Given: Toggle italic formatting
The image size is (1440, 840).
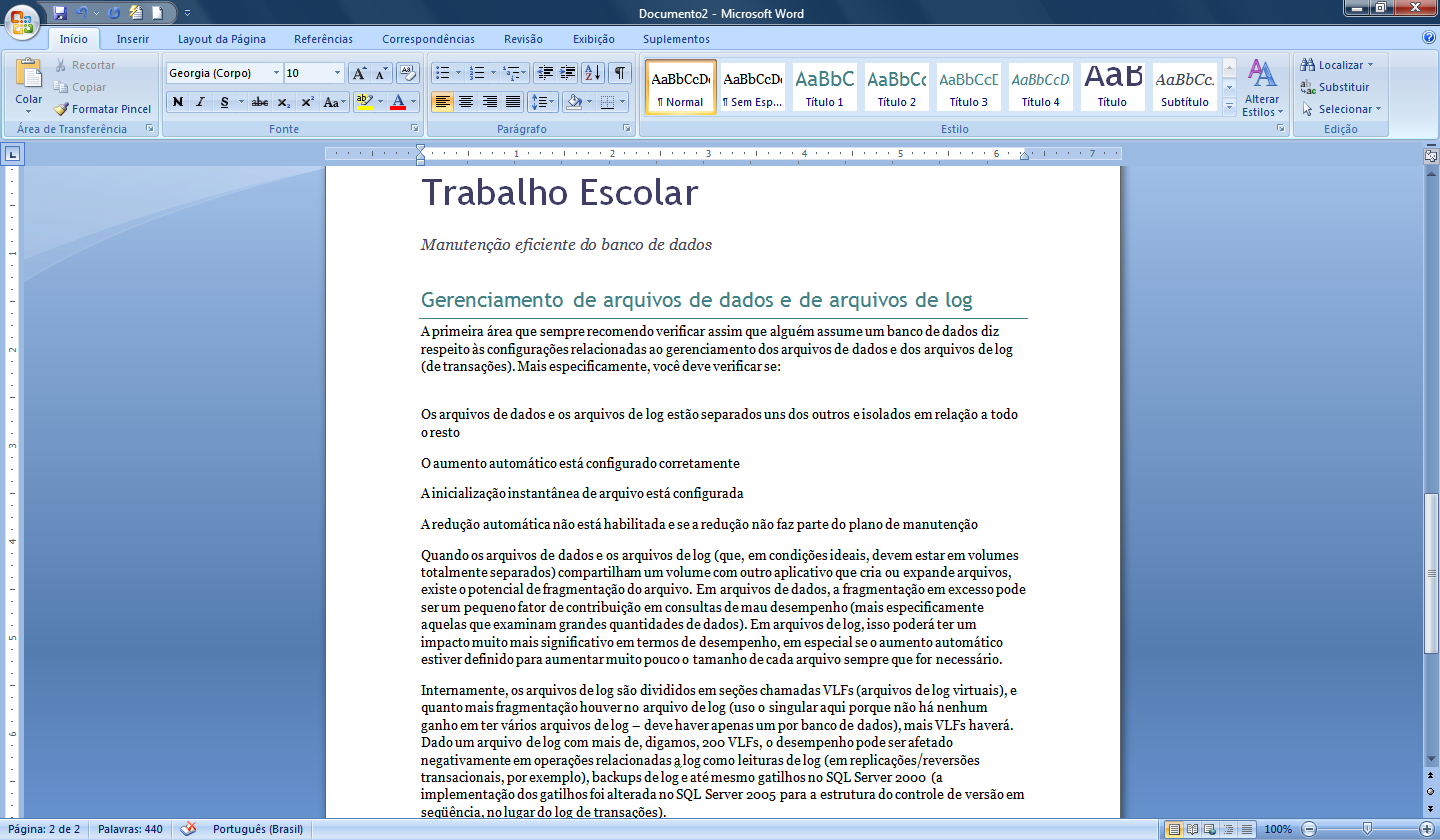Looking at the screenshot, I should pyautogui.click(x=200, y=102).
